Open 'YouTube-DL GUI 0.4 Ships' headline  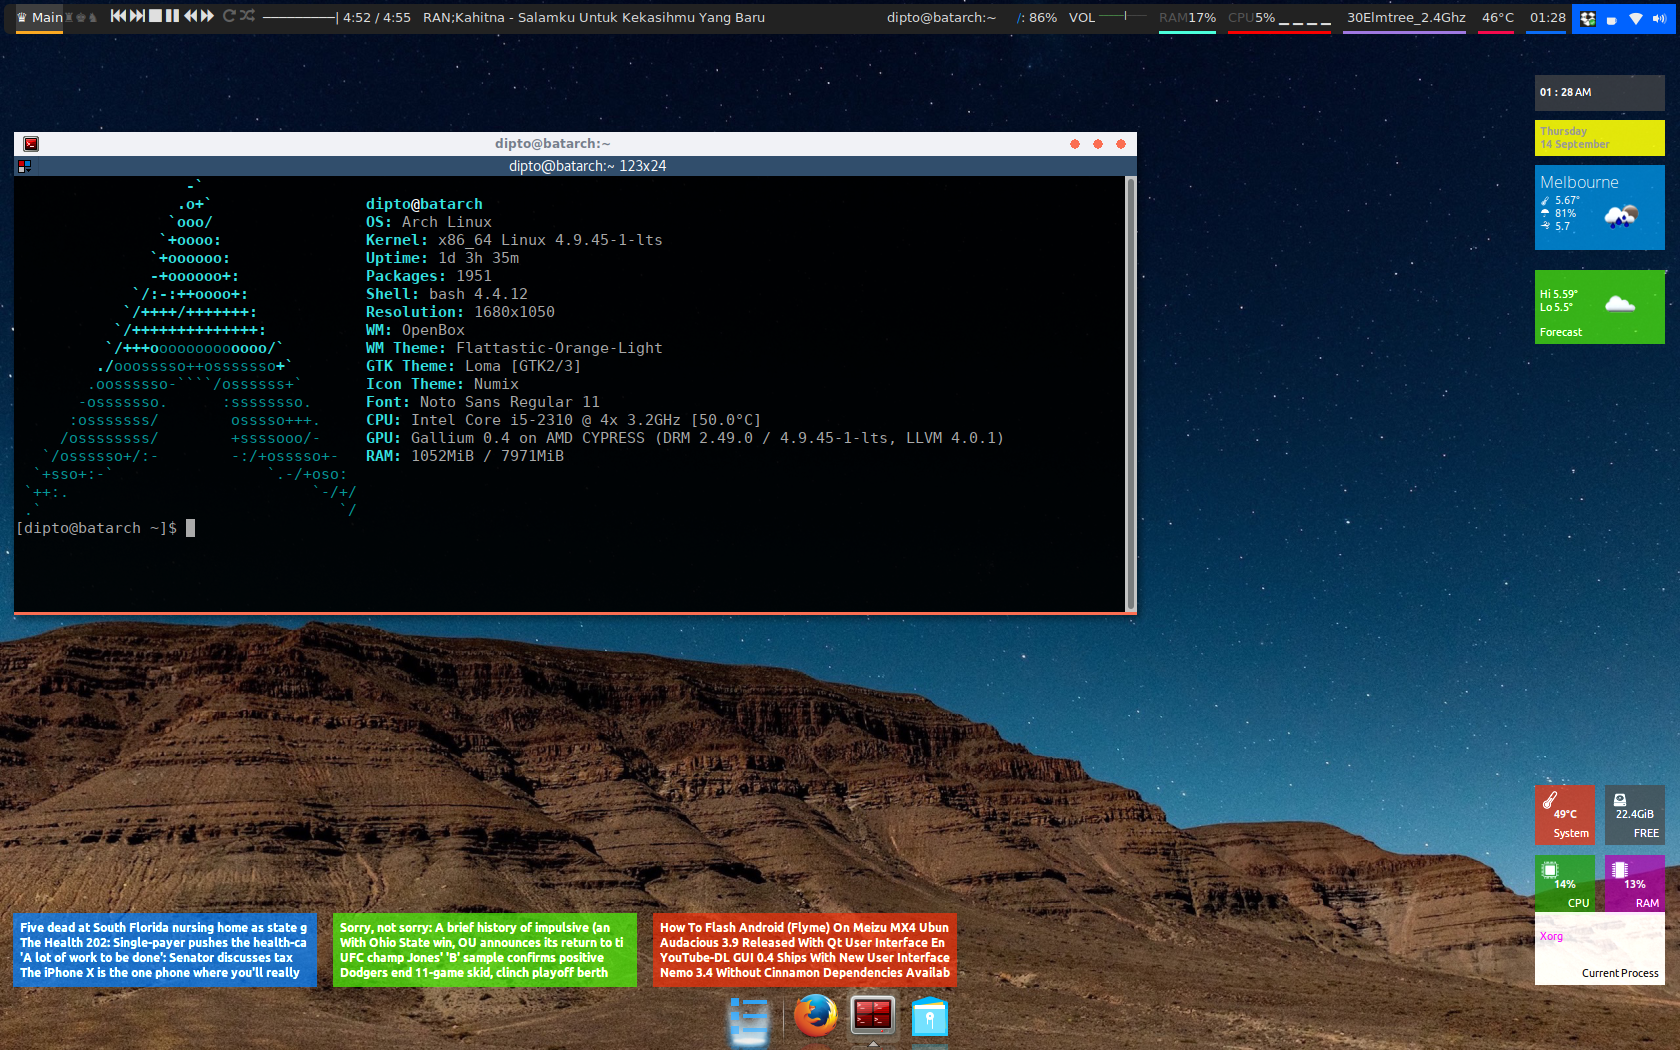[x=804, y=958]
